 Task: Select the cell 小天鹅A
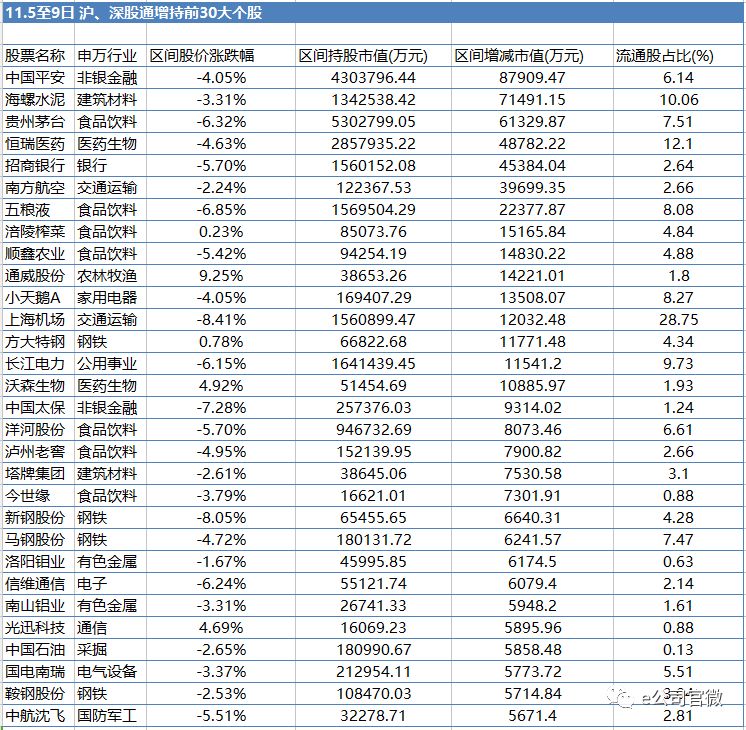[32, 297]
